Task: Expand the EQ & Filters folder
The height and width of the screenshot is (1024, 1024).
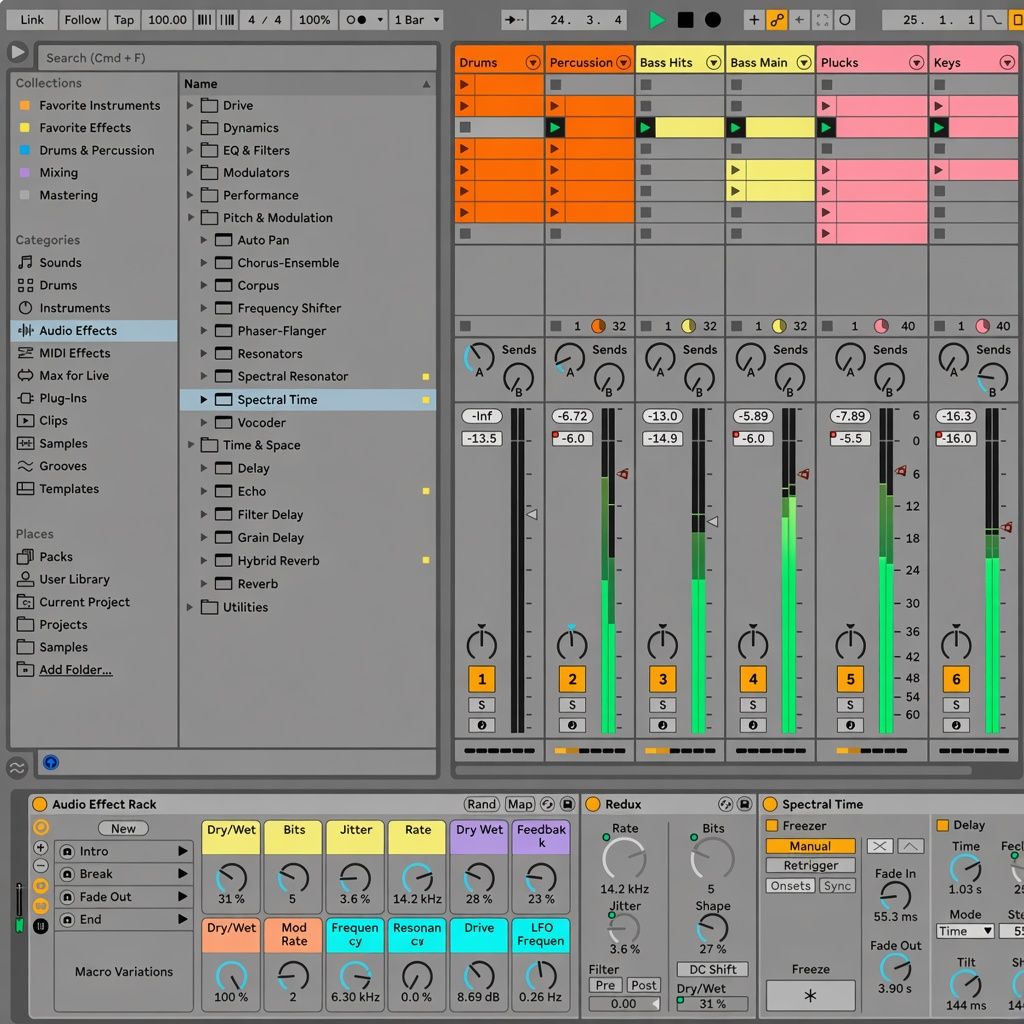Action: 190,150
